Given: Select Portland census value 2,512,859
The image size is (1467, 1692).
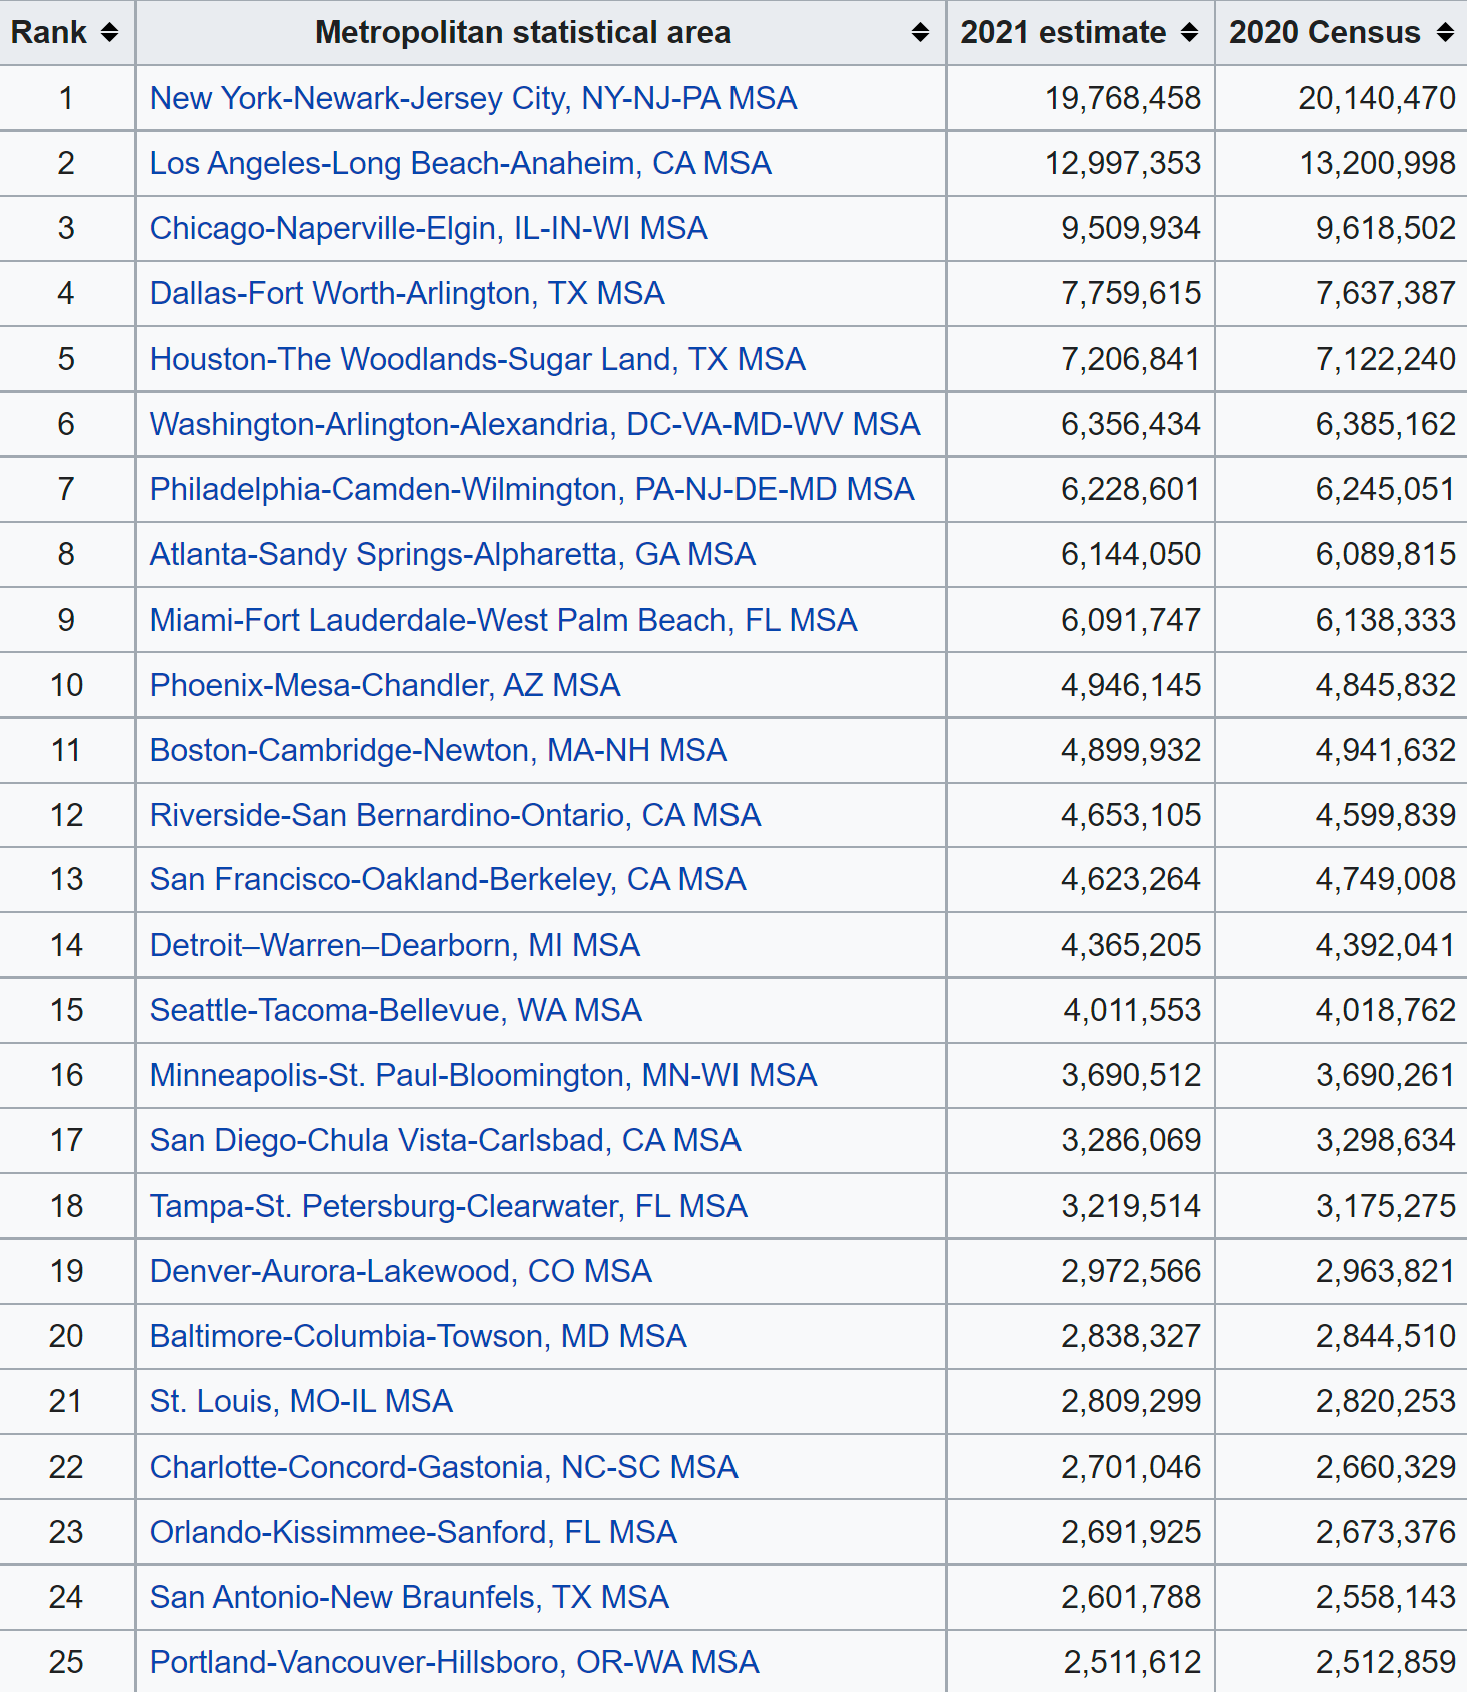Looking at the screenshot, I should pyautogui.click(x=1386, y=1662).
